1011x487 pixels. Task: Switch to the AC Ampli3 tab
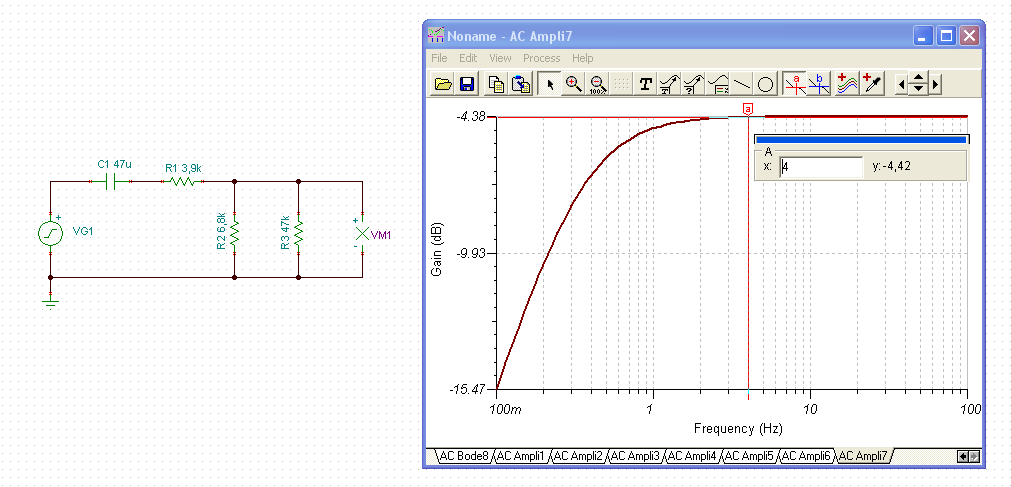[635, 456]
